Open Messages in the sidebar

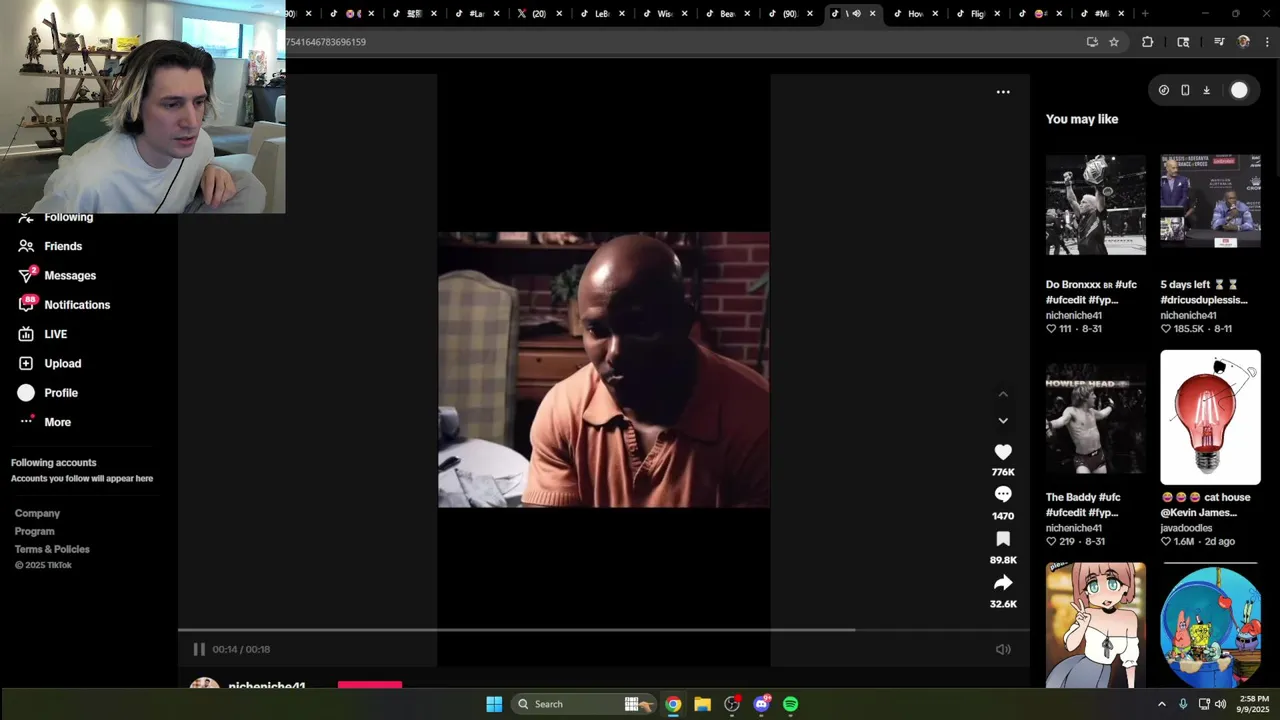coord(57,275)
